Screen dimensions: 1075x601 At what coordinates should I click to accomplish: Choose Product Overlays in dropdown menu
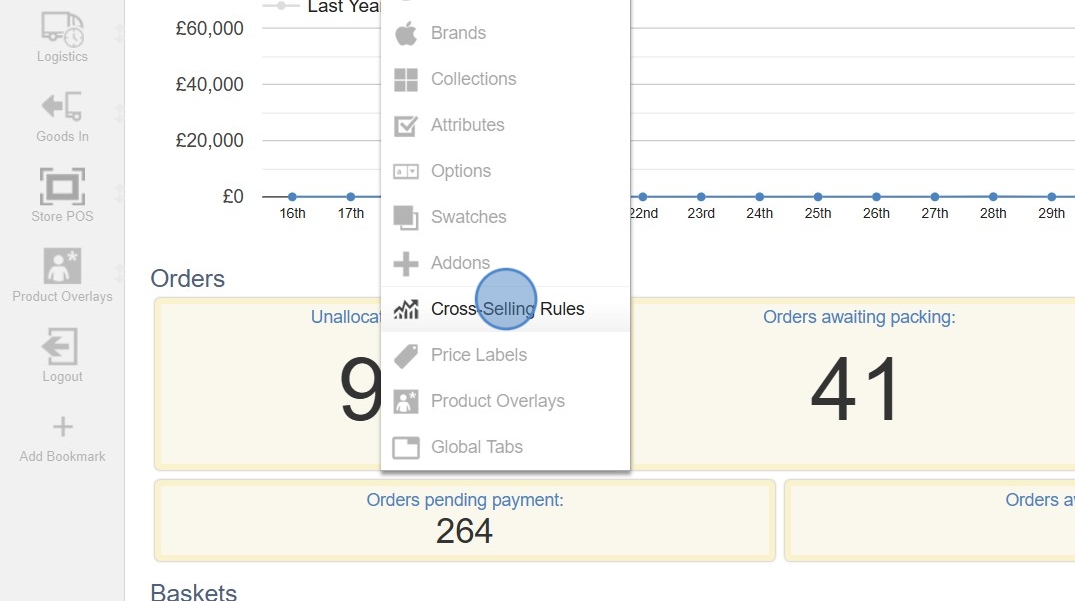(497, 401)
